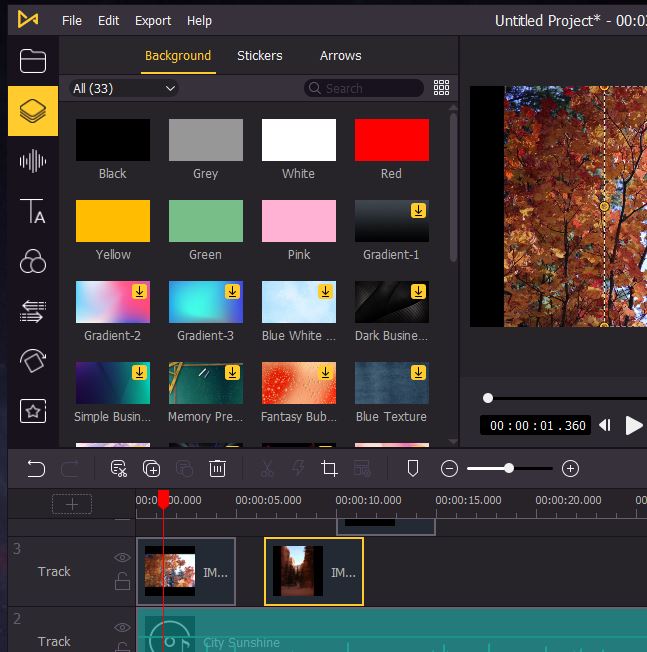The width and height of the screenshot is (647, 652).
Task: Expand the All (33) category dropdown
Action: tap(124, 88)
